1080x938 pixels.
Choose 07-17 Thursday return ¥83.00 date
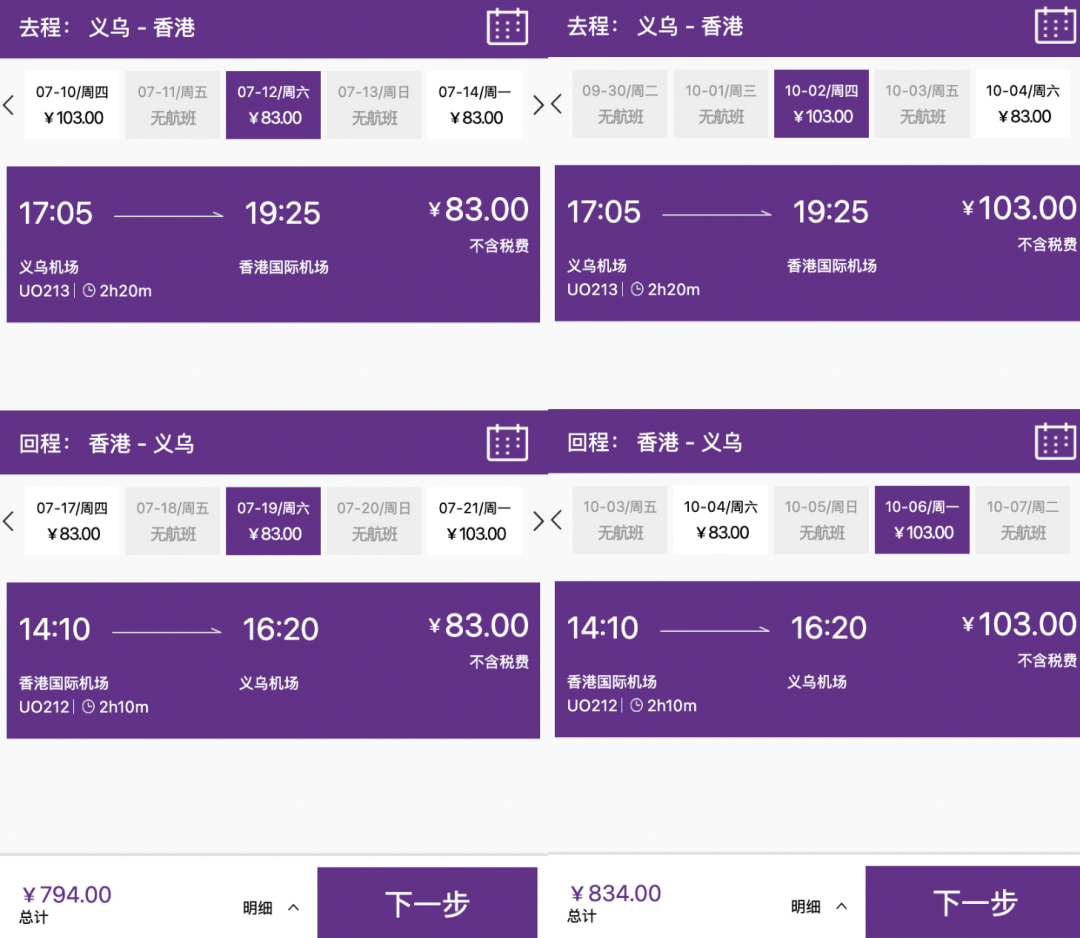(x=72, y=521)
